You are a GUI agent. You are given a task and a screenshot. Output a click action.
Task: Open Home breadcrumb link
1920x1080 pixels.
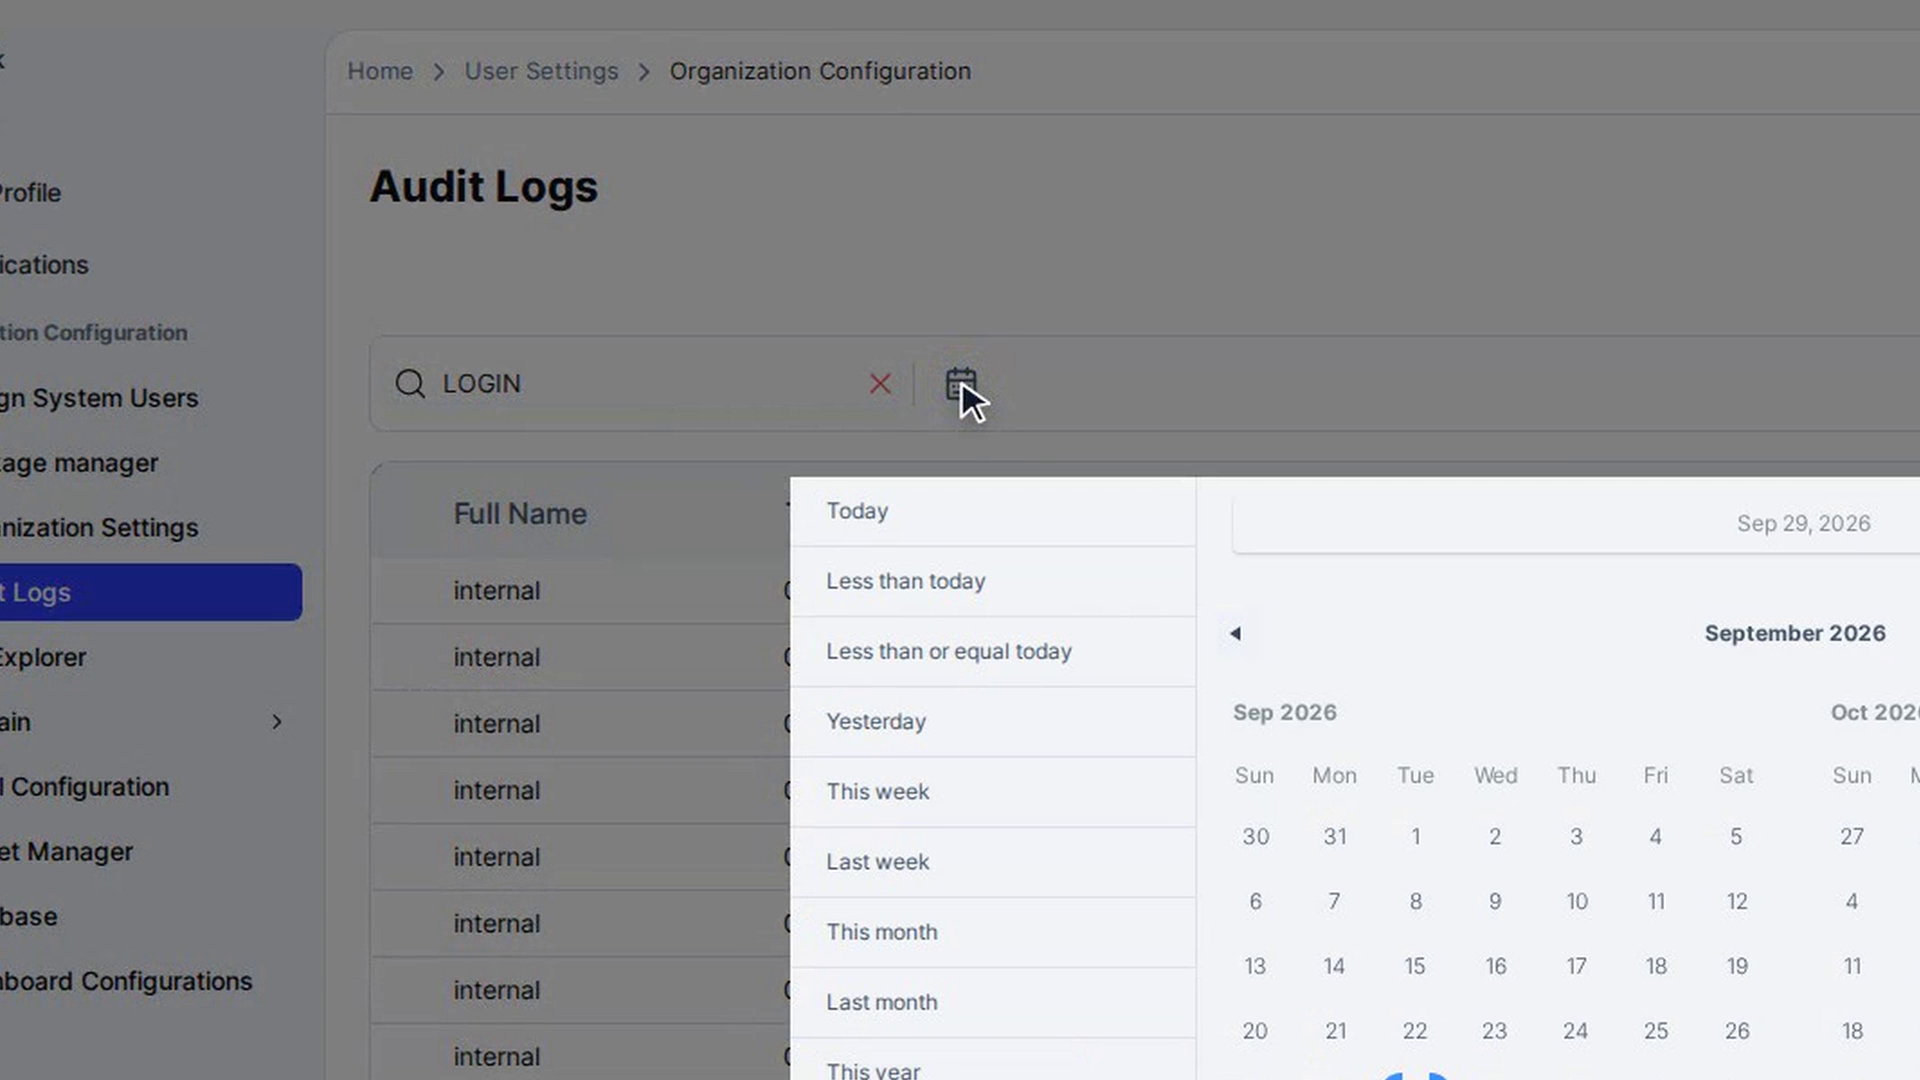[x=380, y=71]
